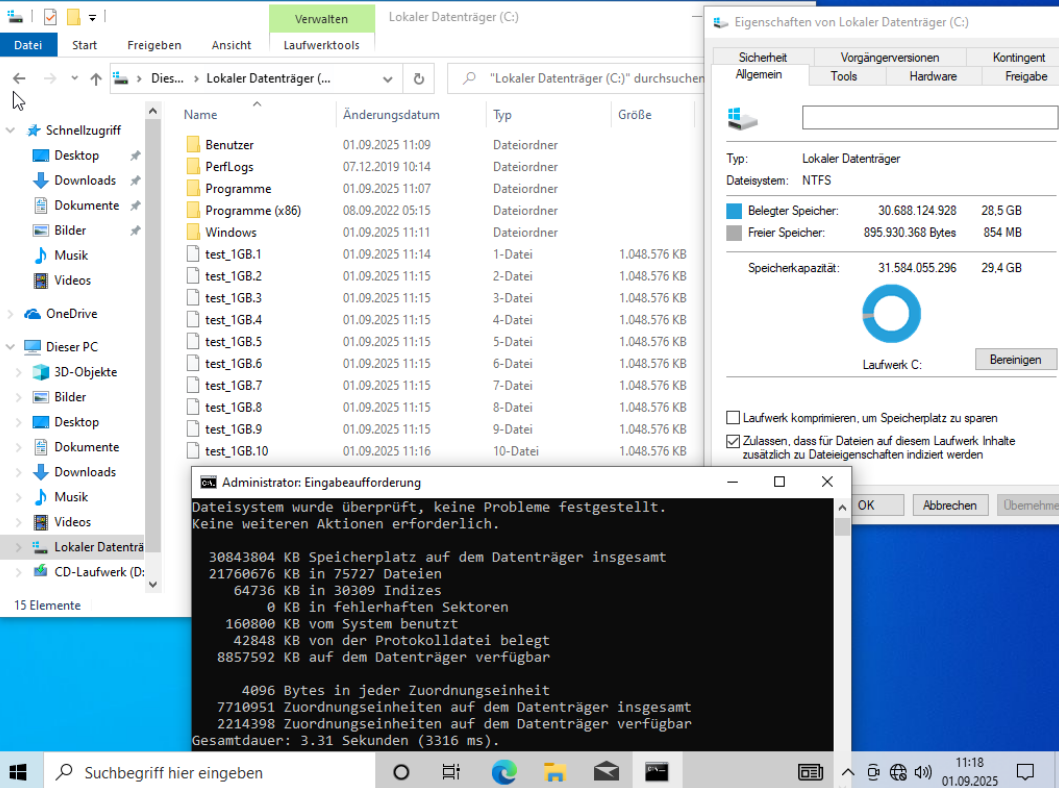Enable the drive compression checkbox

(734, 418)
